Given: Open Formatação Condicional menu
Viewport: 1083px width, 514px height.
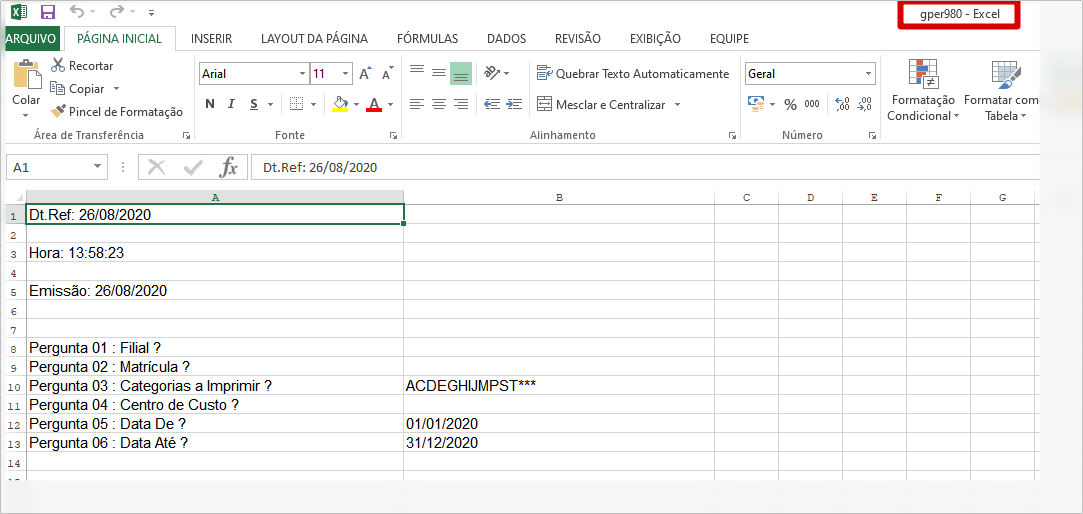Looking at the screenshot, I should [923, 91].
